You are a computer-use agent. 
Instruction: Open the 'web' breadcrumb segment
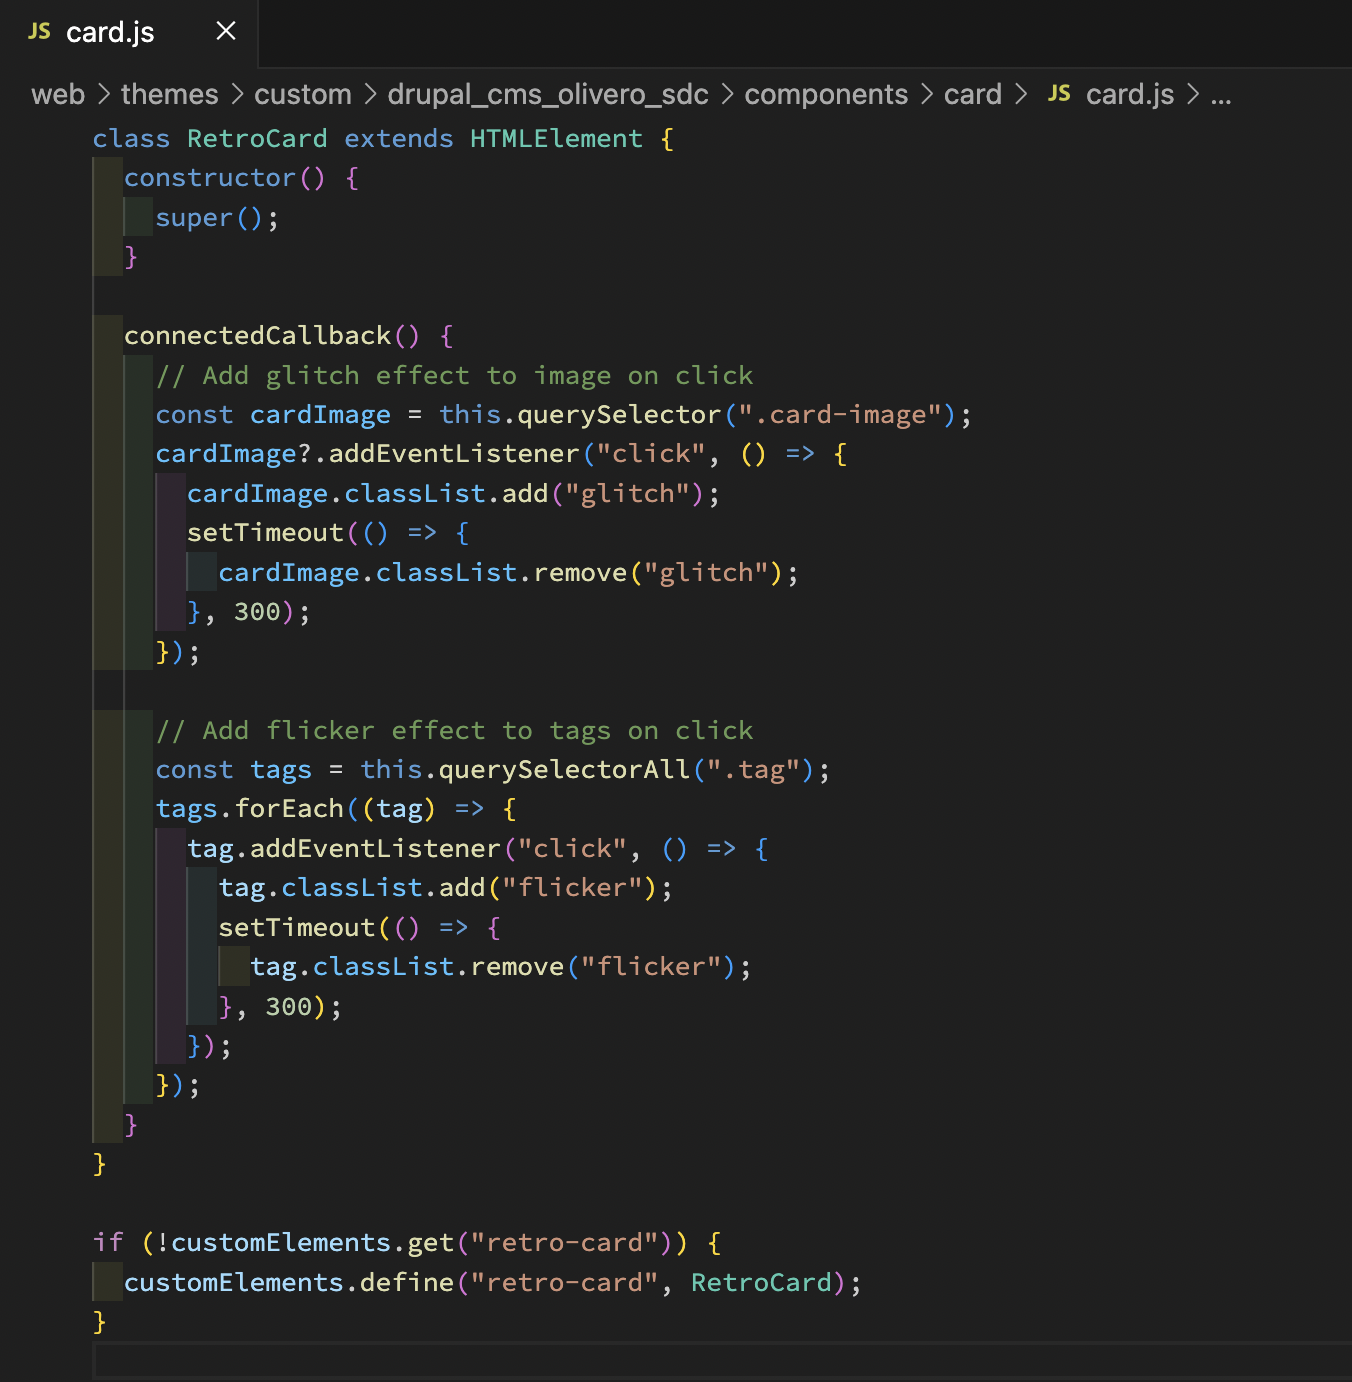click(58, 95)
